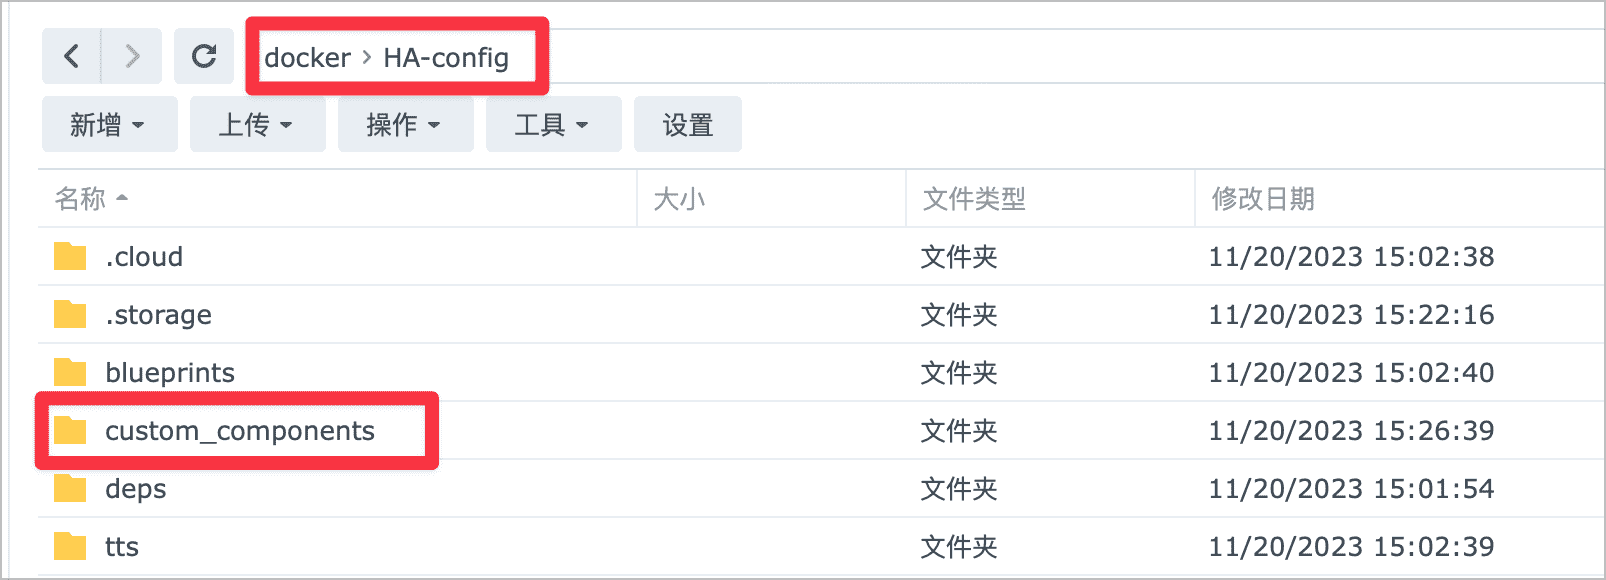Go to docker in the breadcrumb path
The height and width of the screenshot is (580, 1606).
(307, 58)
